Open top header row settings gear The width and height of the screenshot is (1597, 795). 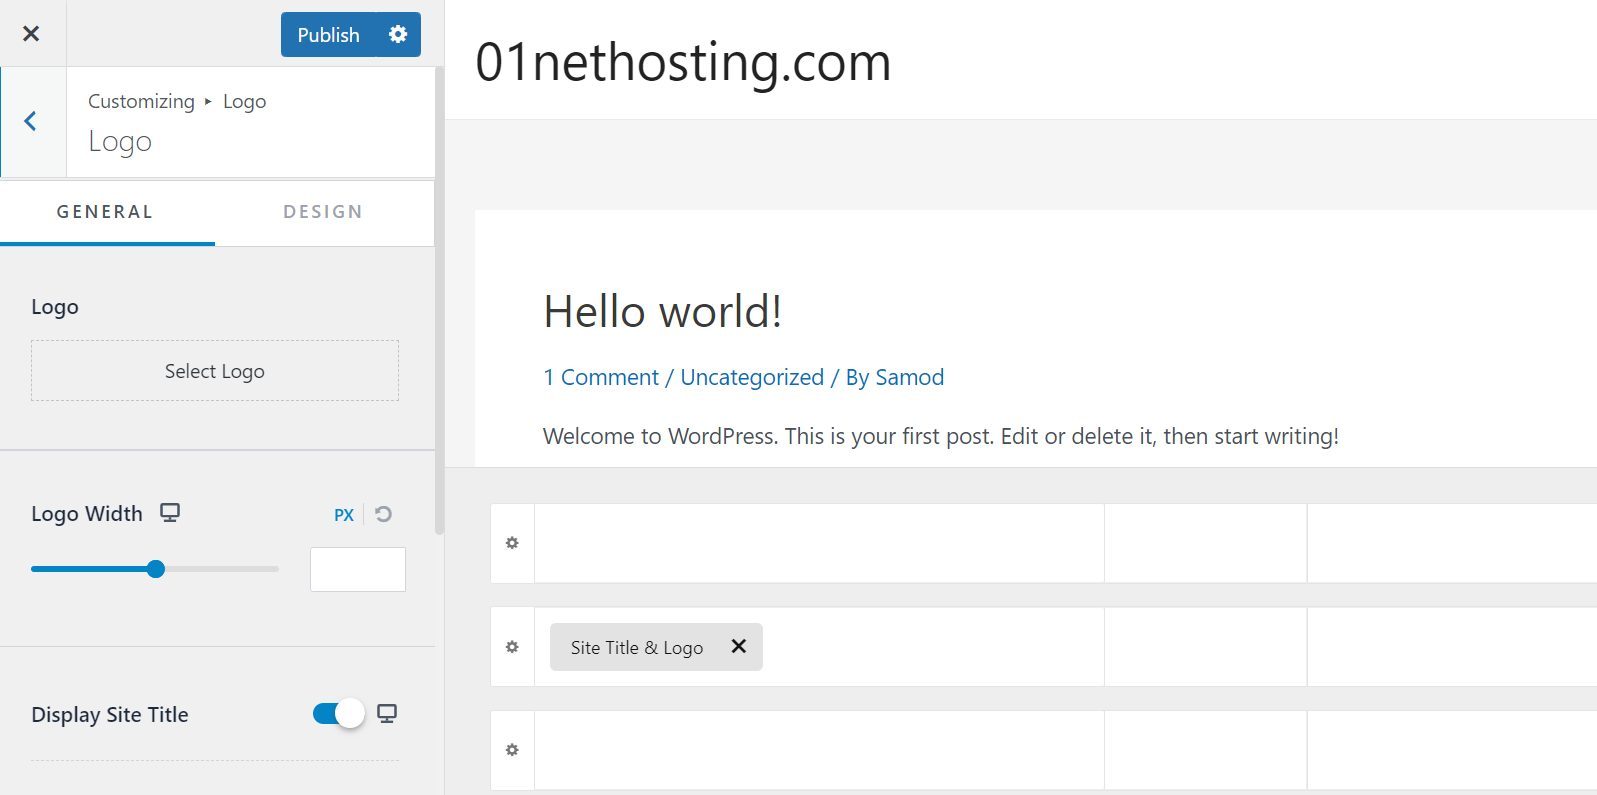pyautogui.click(x=512, y=543)
